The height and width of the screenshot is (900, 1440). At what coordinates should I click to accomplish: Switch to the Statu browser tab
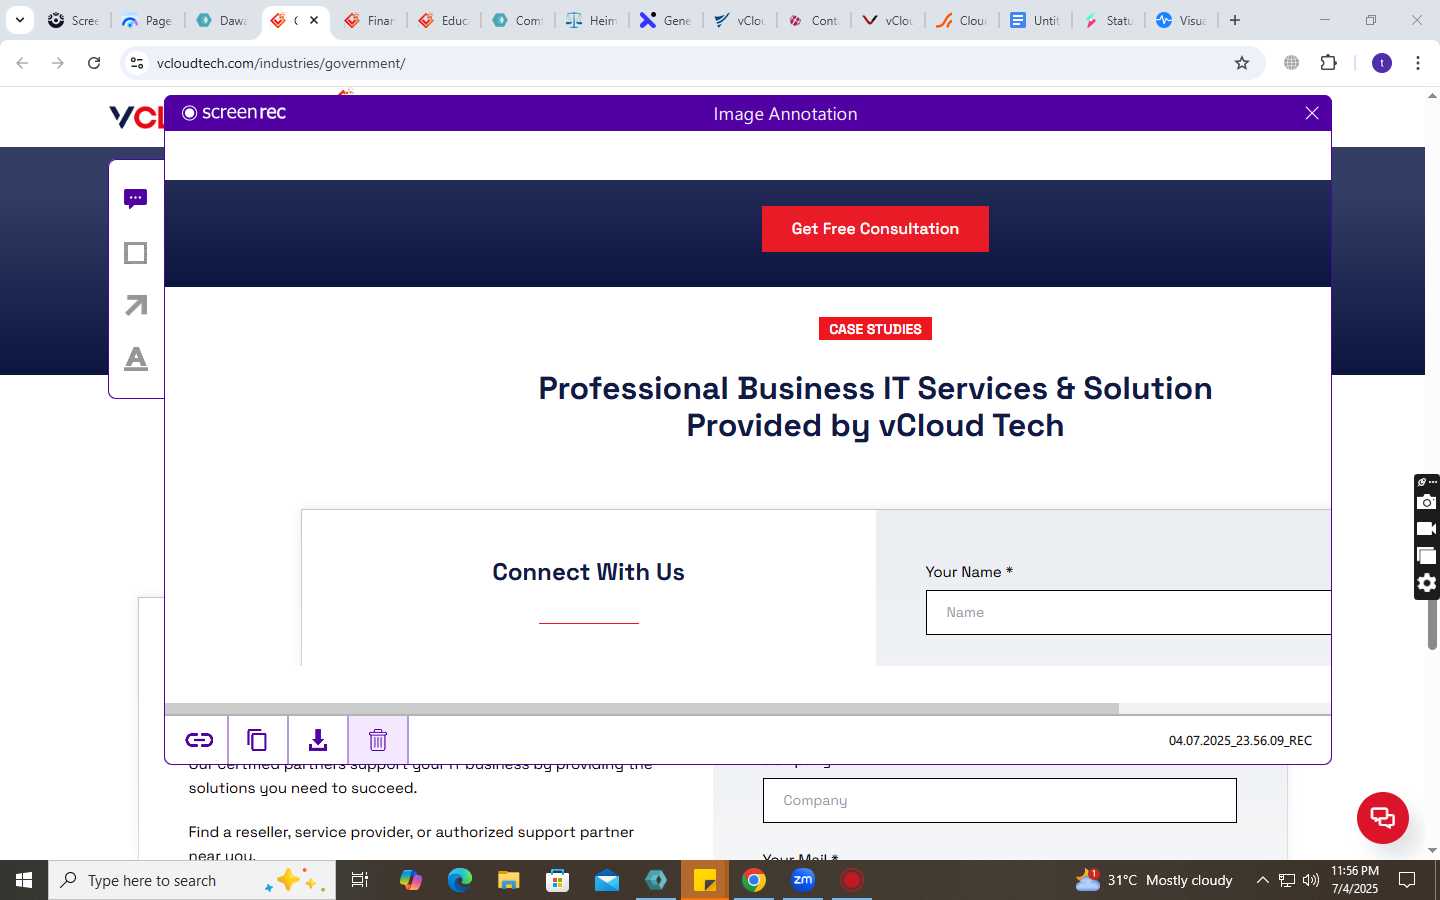pyautogui.click(x=1109, y=20)
